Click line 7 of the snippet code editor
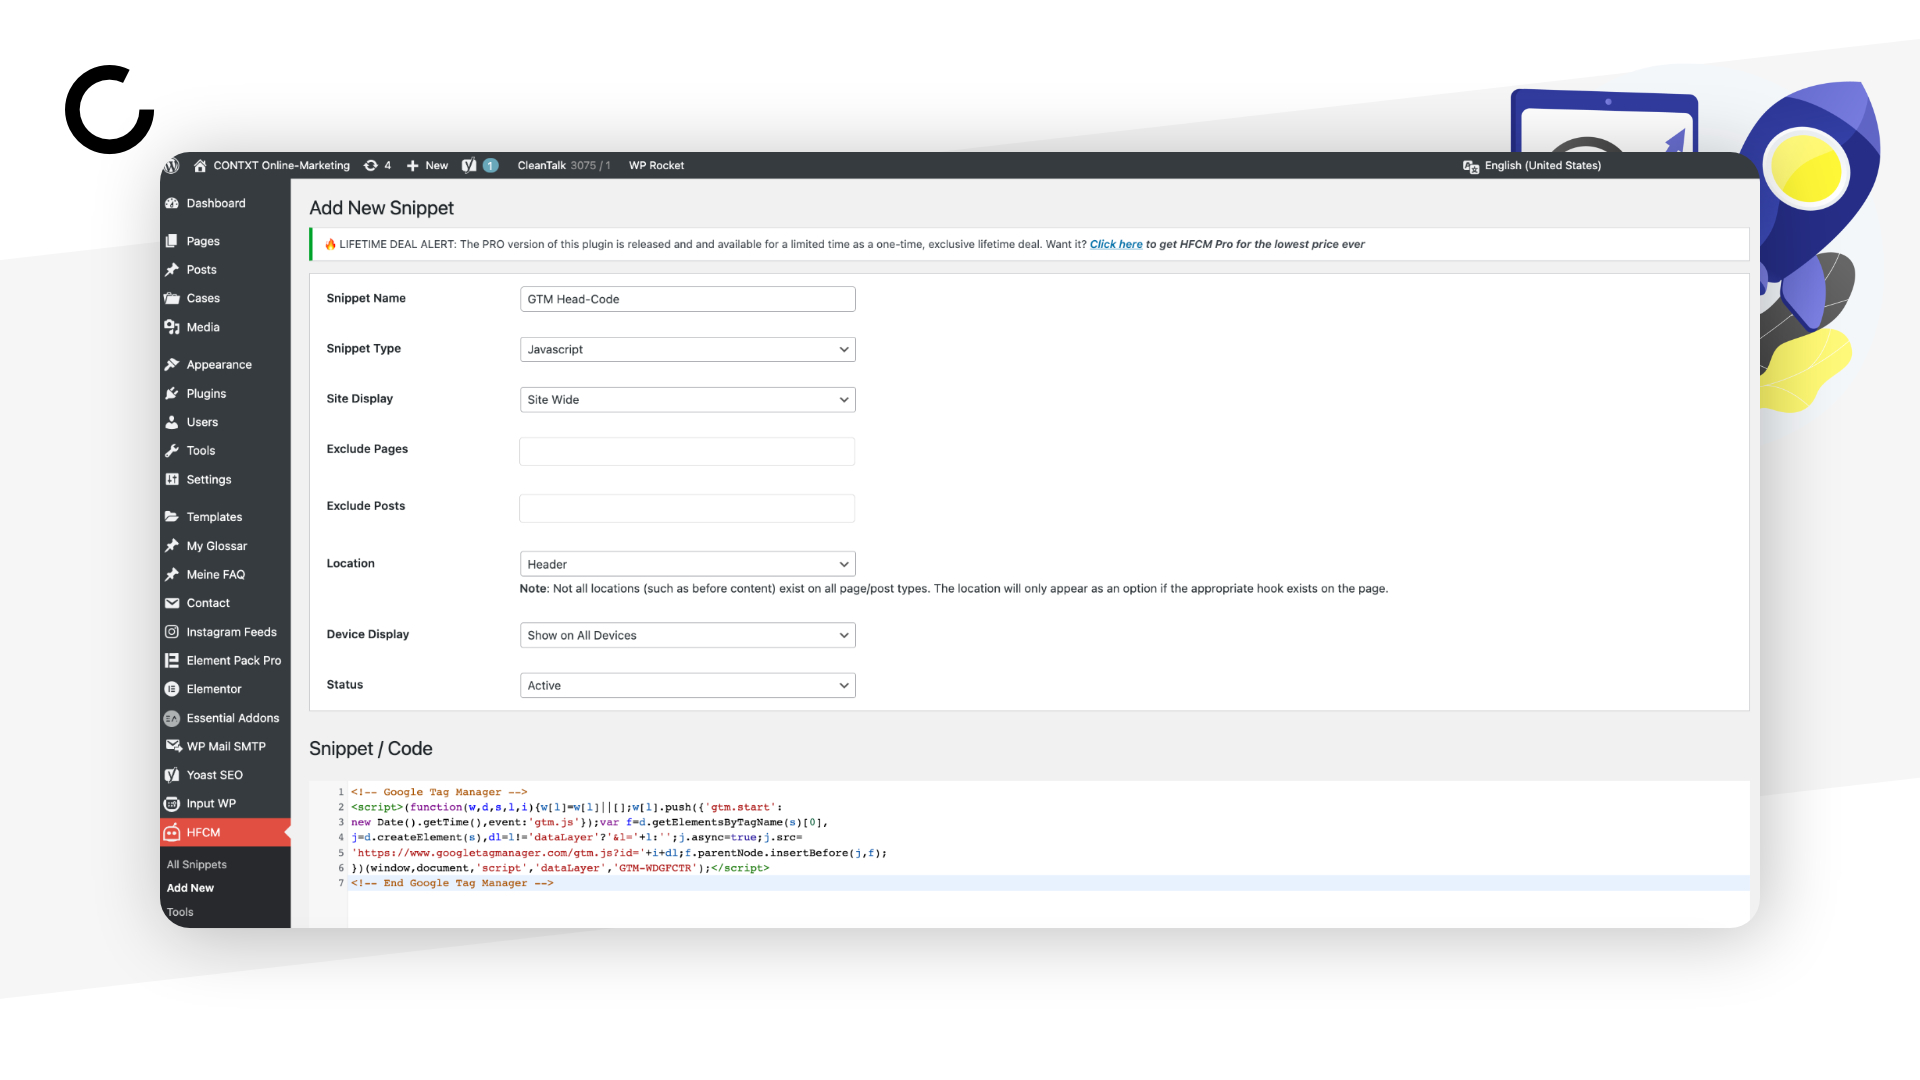Image resolution: width=1920 pixels, height=1080 pixels. 1049,883
